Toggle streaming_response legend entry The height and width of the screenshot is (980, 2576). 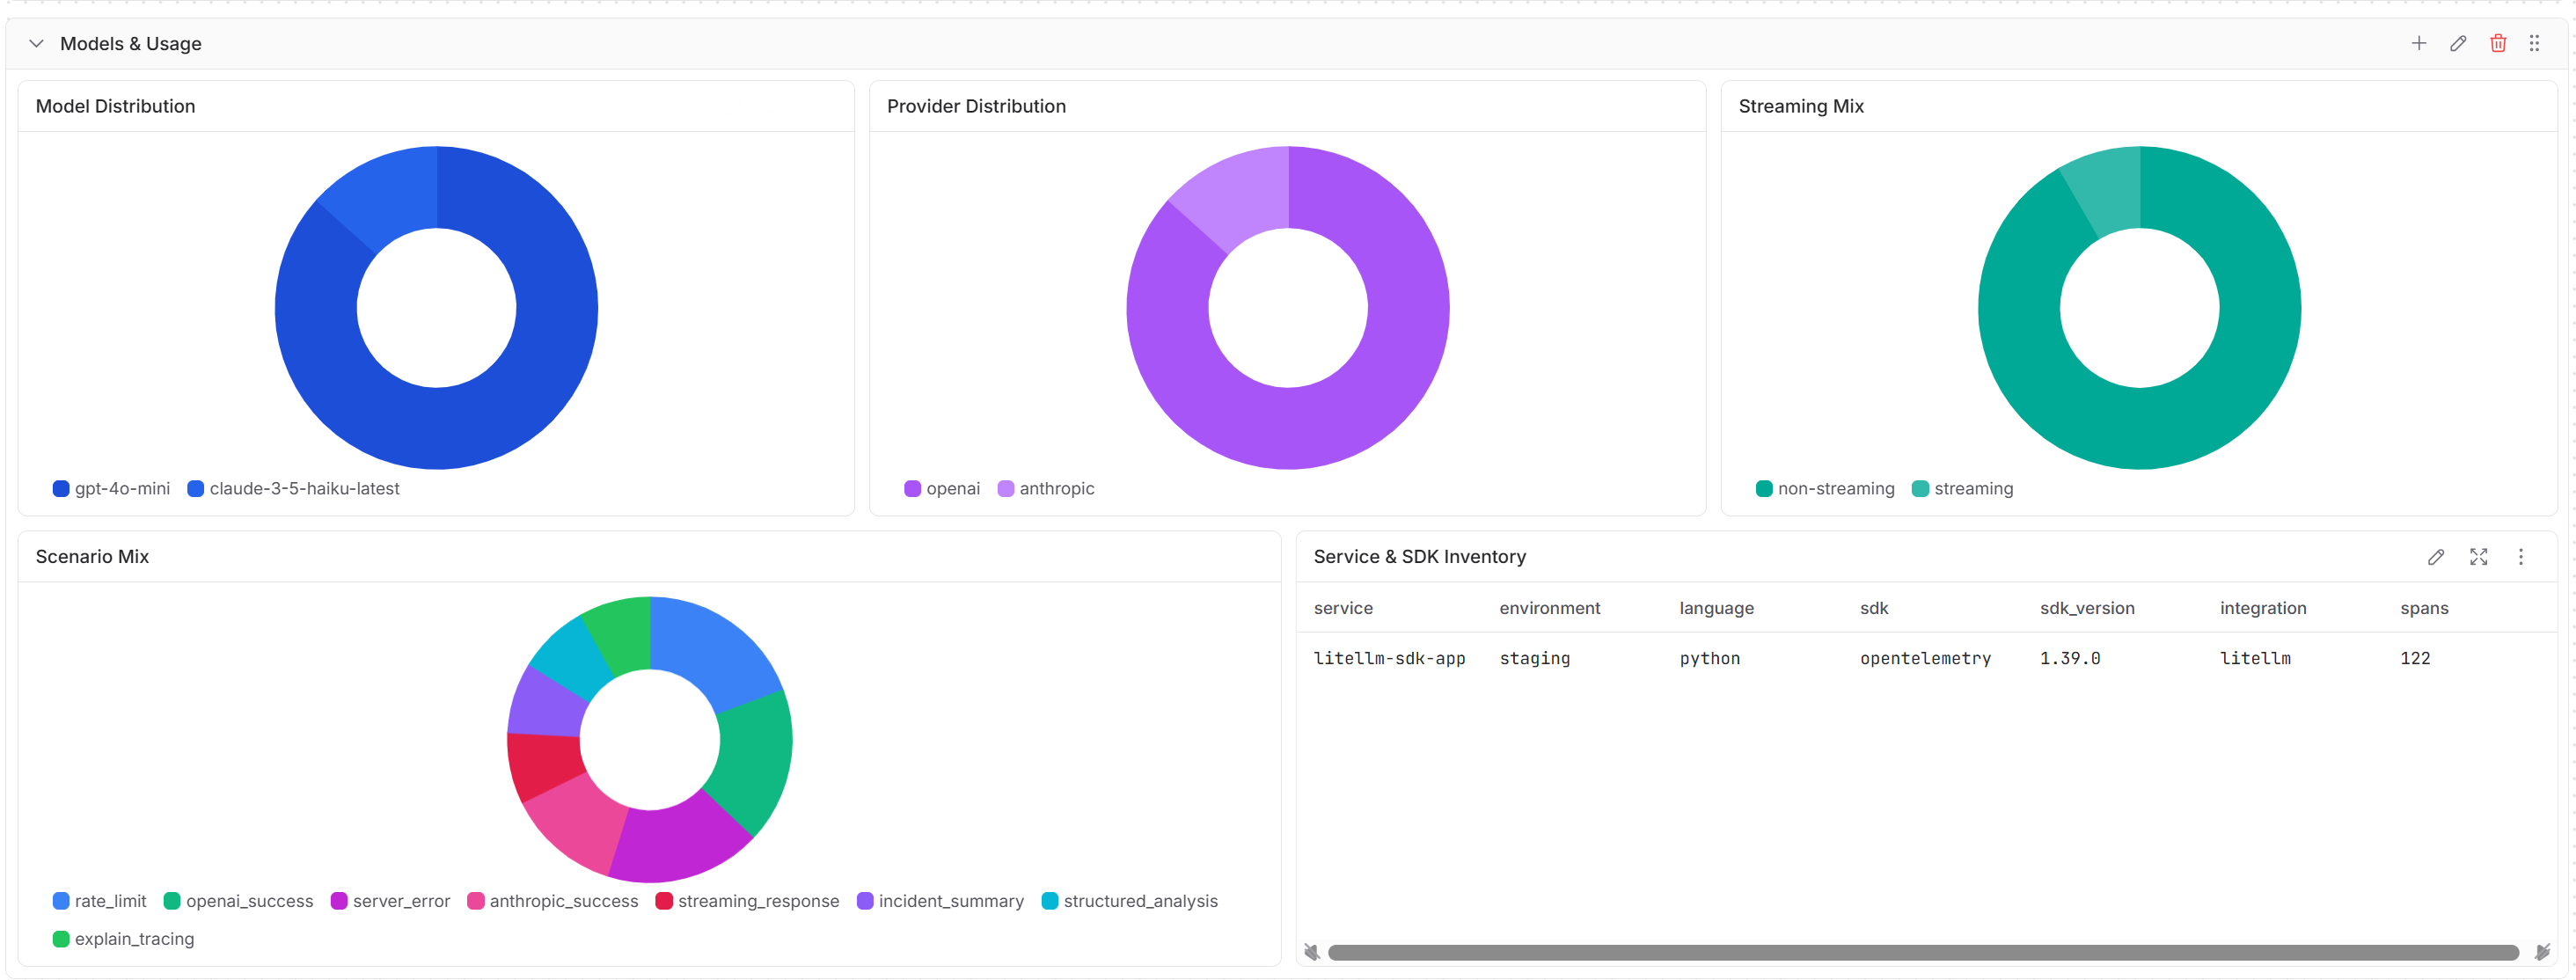point(747,901)
